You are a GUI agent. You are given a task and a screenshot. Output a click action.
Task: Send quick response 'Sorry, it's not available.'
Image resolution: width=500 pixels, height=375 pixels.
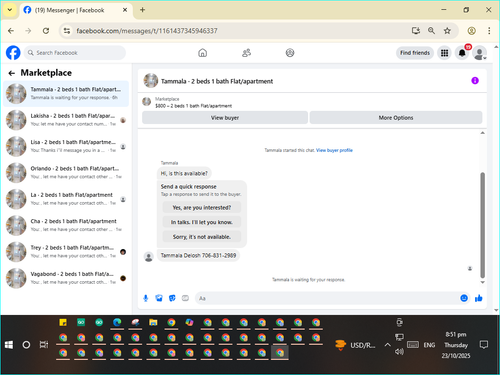coord(202,237)
